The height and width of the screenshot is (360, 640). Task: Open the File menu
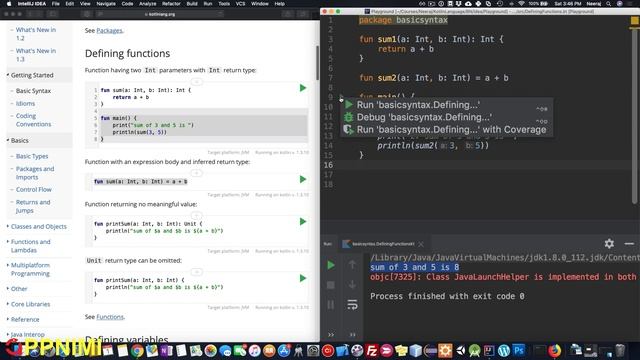(56, 4)
